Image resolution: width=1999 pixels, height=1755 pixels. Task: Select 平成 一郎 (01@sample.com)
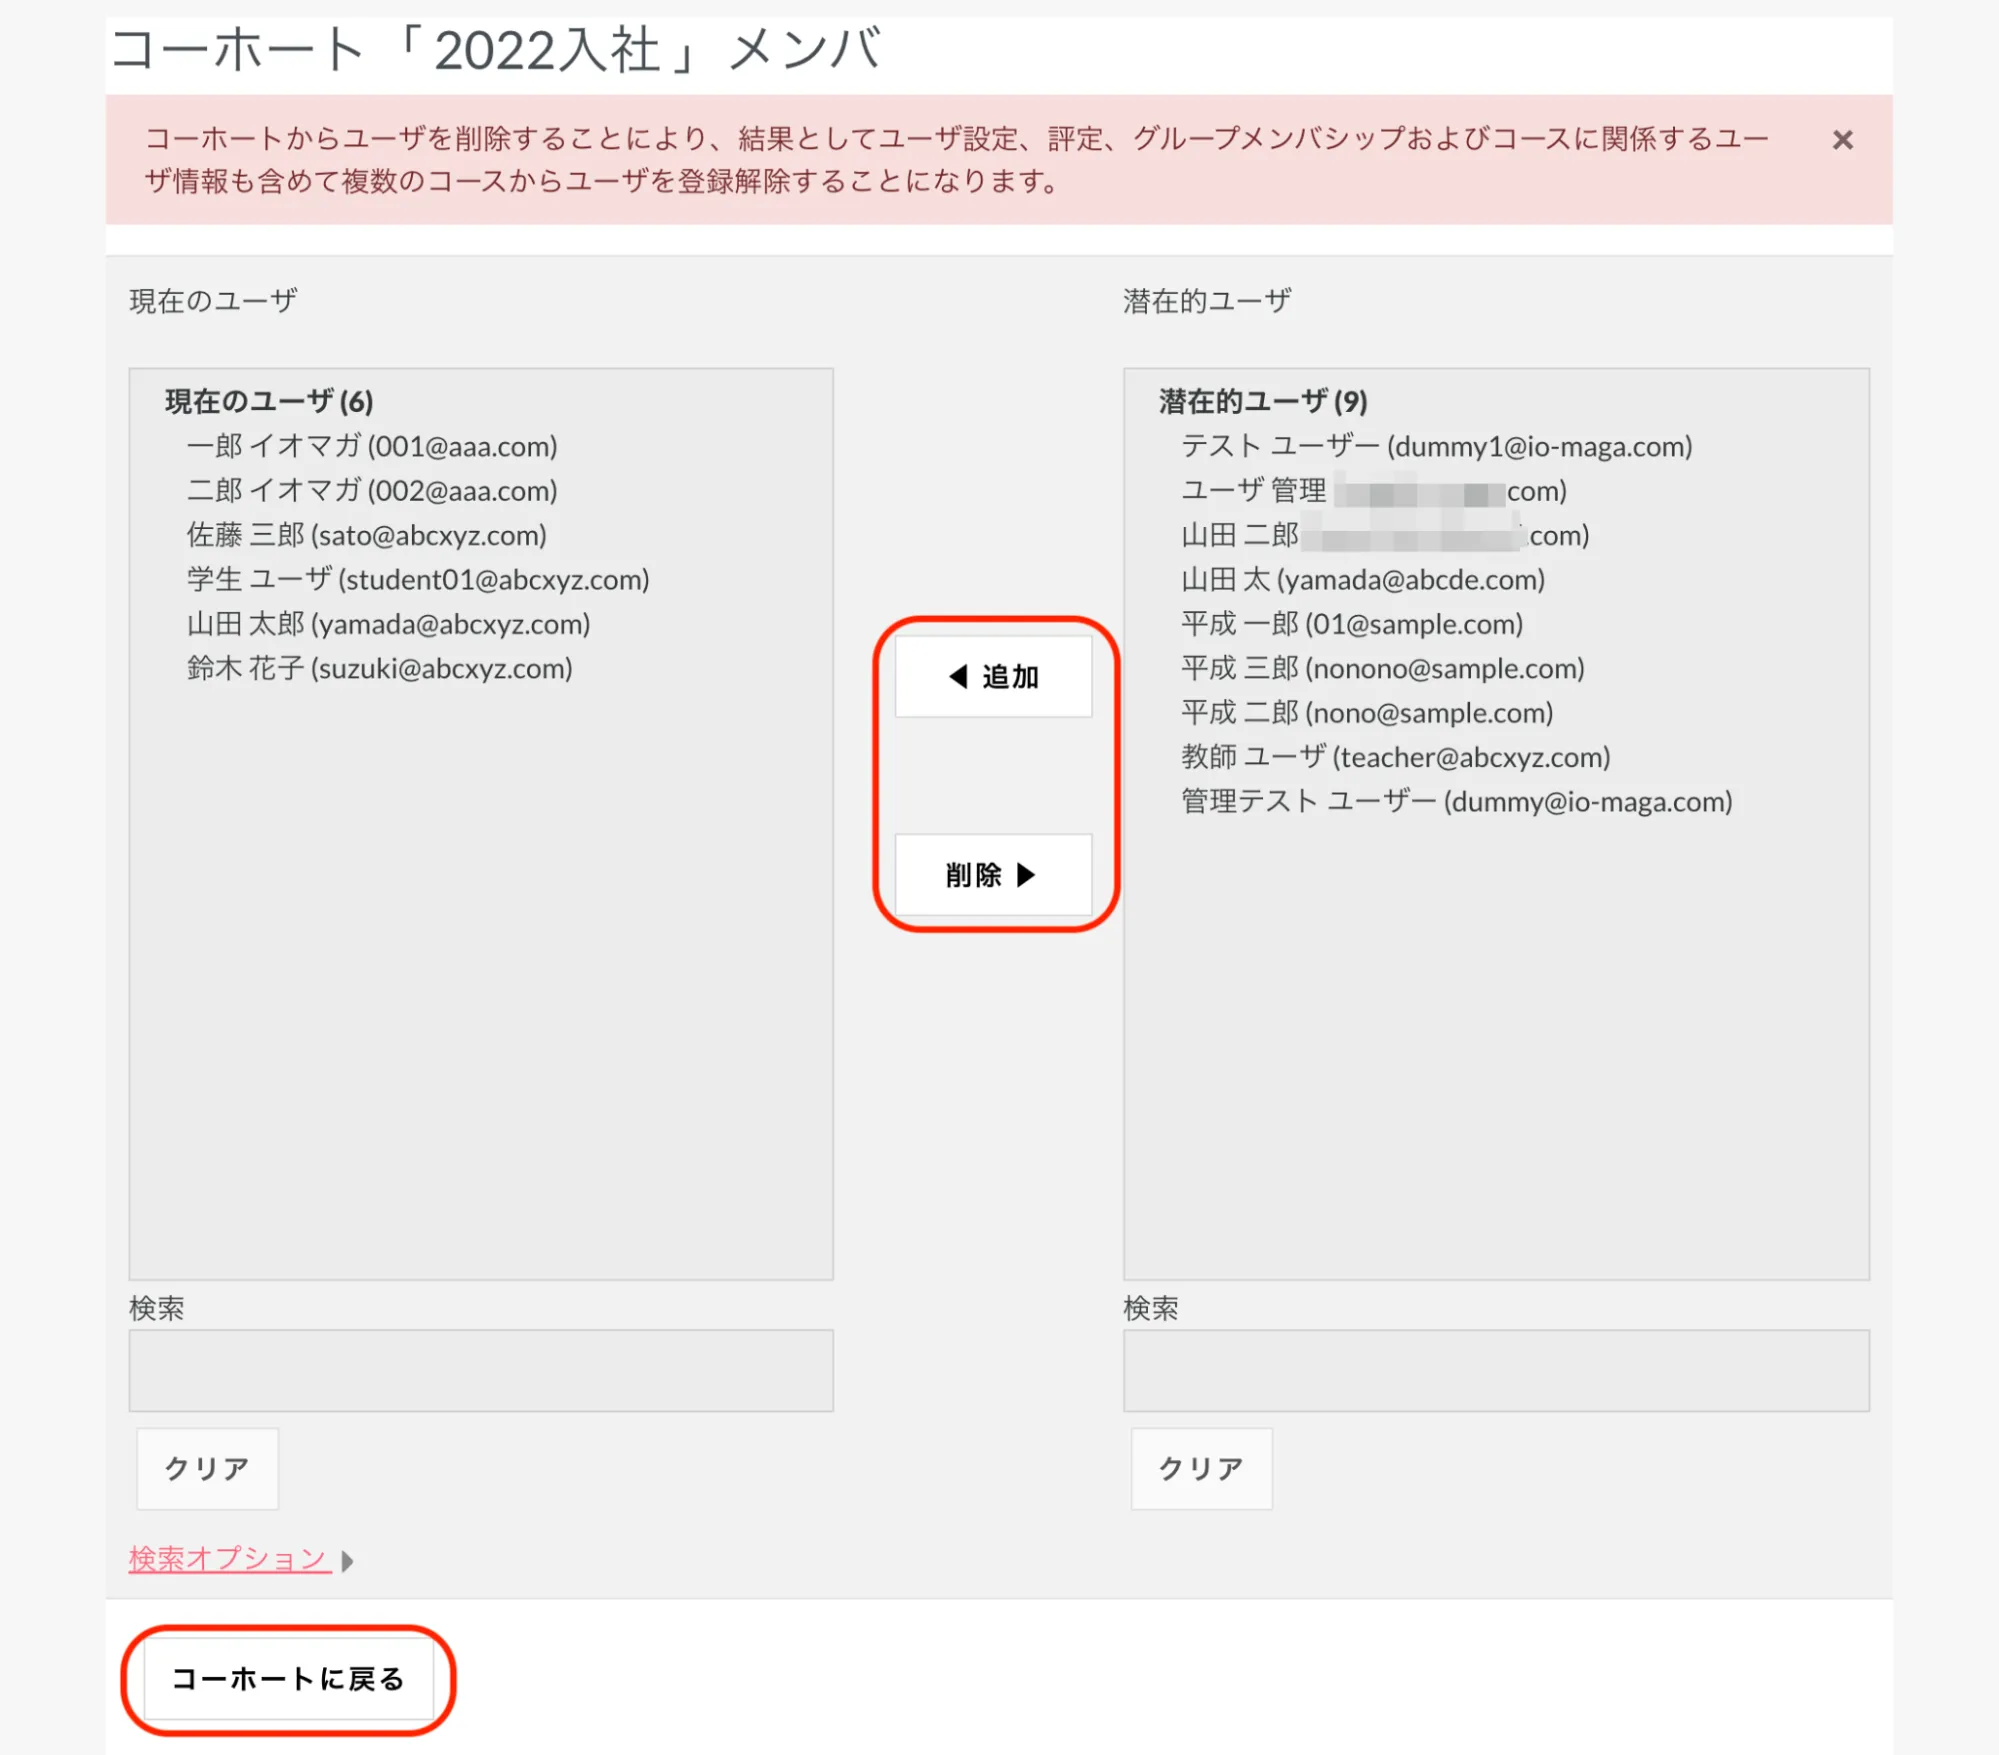pyautogui.click(x=1352, y=624)
